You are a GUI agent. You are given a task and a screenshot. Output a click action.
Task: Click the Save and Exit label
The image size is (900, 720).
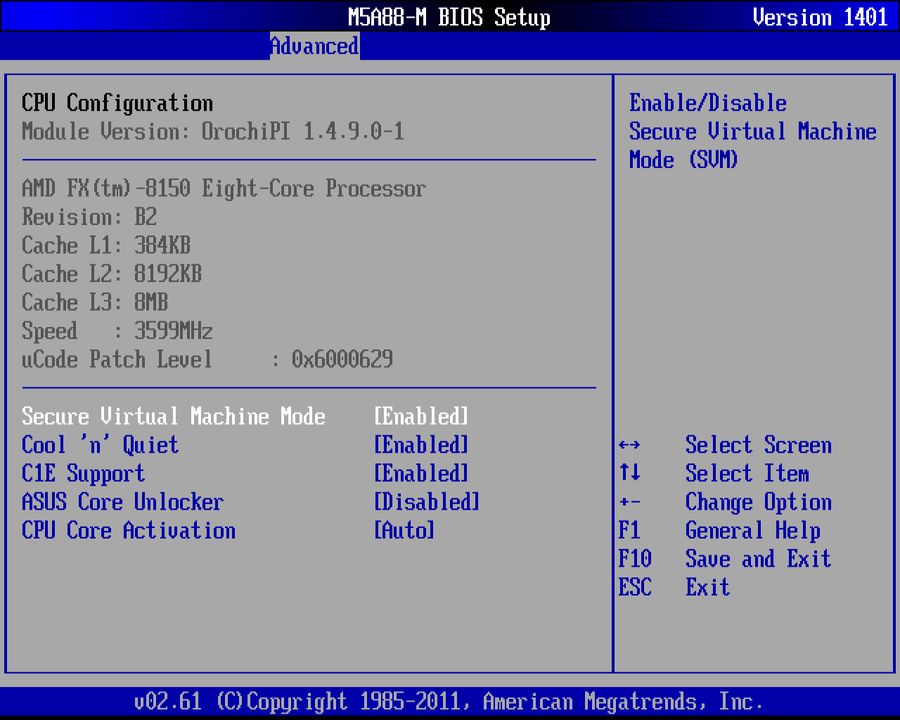point(758,558)
